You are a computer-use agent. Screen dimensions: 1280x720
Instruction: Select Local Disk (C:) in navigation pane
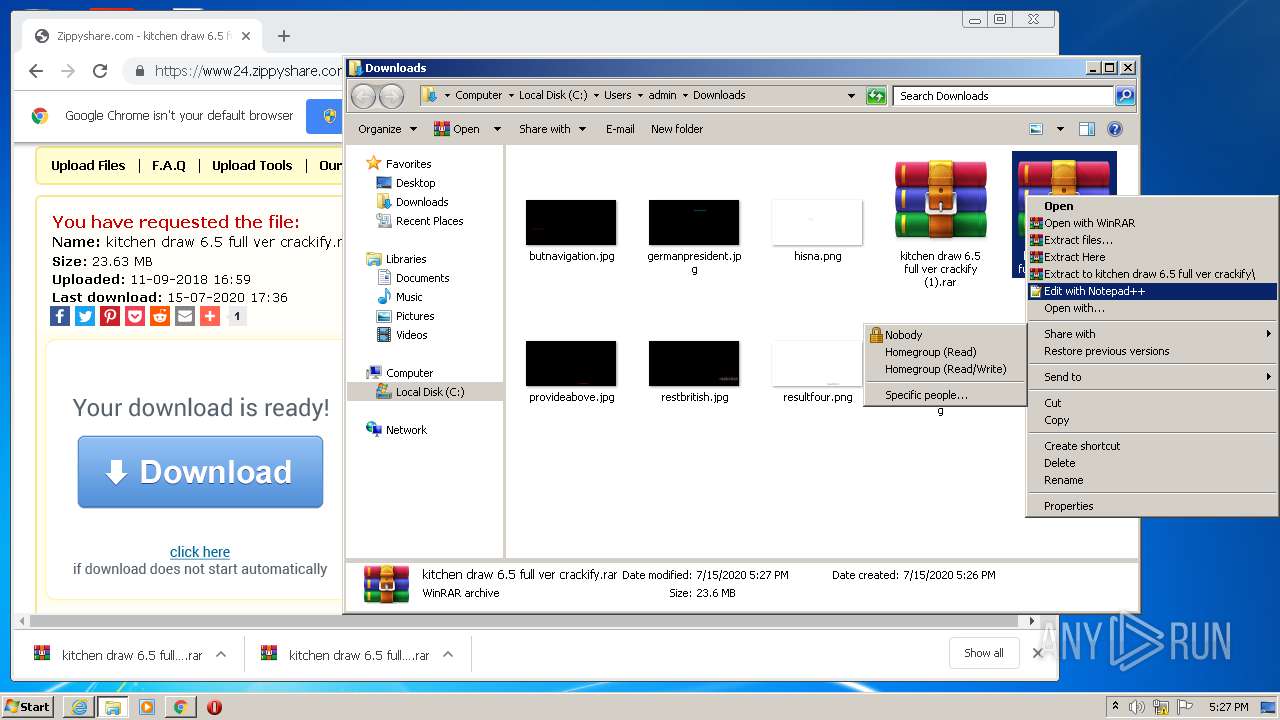pos(429,392)
